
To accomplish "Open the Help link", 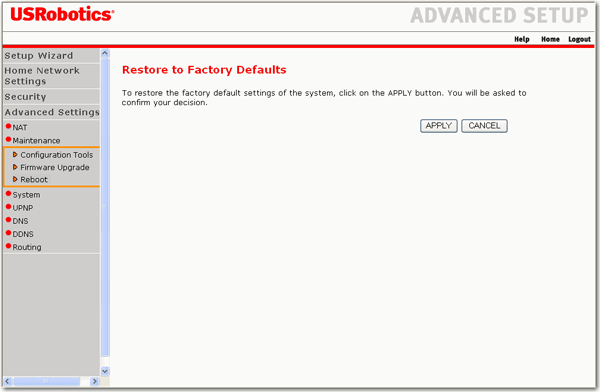I will [522, 39].
